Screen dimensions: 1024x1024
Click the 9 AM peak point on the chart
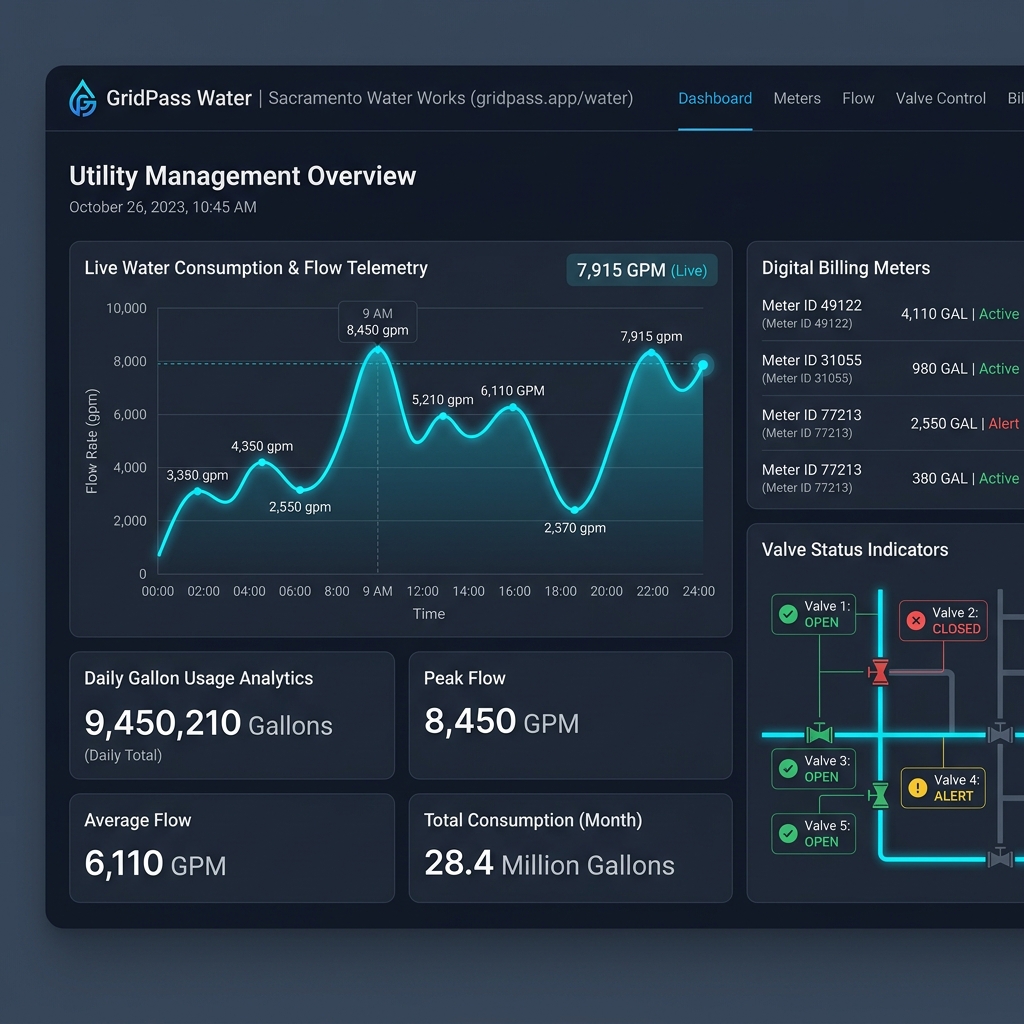(377, 350)
